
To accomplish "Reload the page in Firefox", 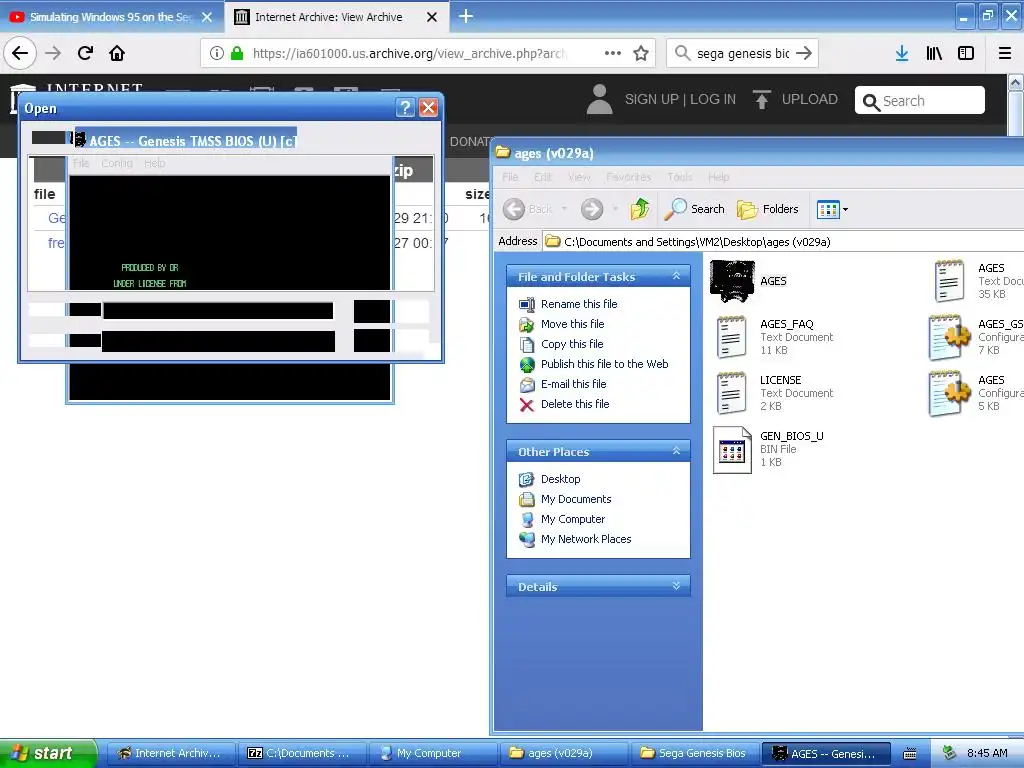I will (x=85, y=53).
